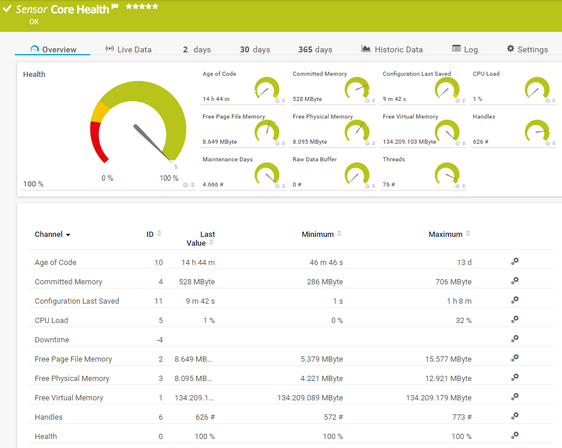The height and width of the screenshot is (448, 562).
Task: Click the Free Physical Memory gauge dial
Action: pos(357,131)
